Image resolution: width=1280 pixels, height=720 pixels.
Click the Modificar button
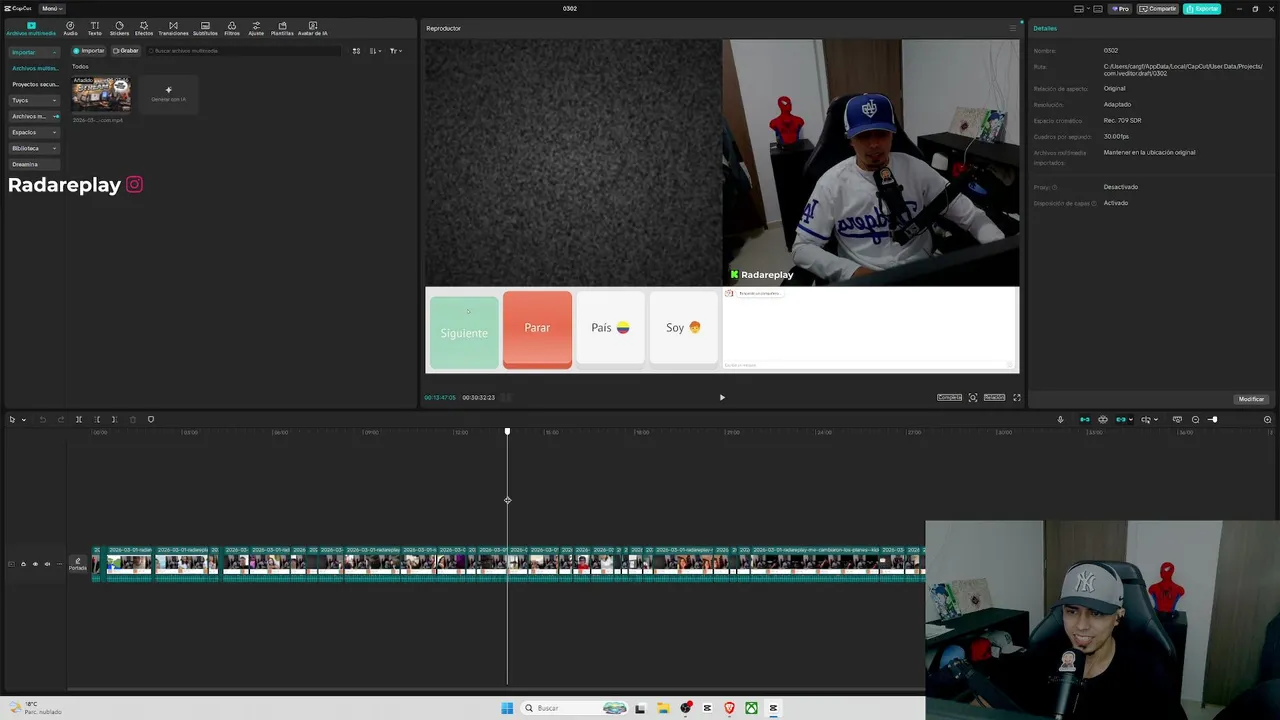pos(1251,399)
